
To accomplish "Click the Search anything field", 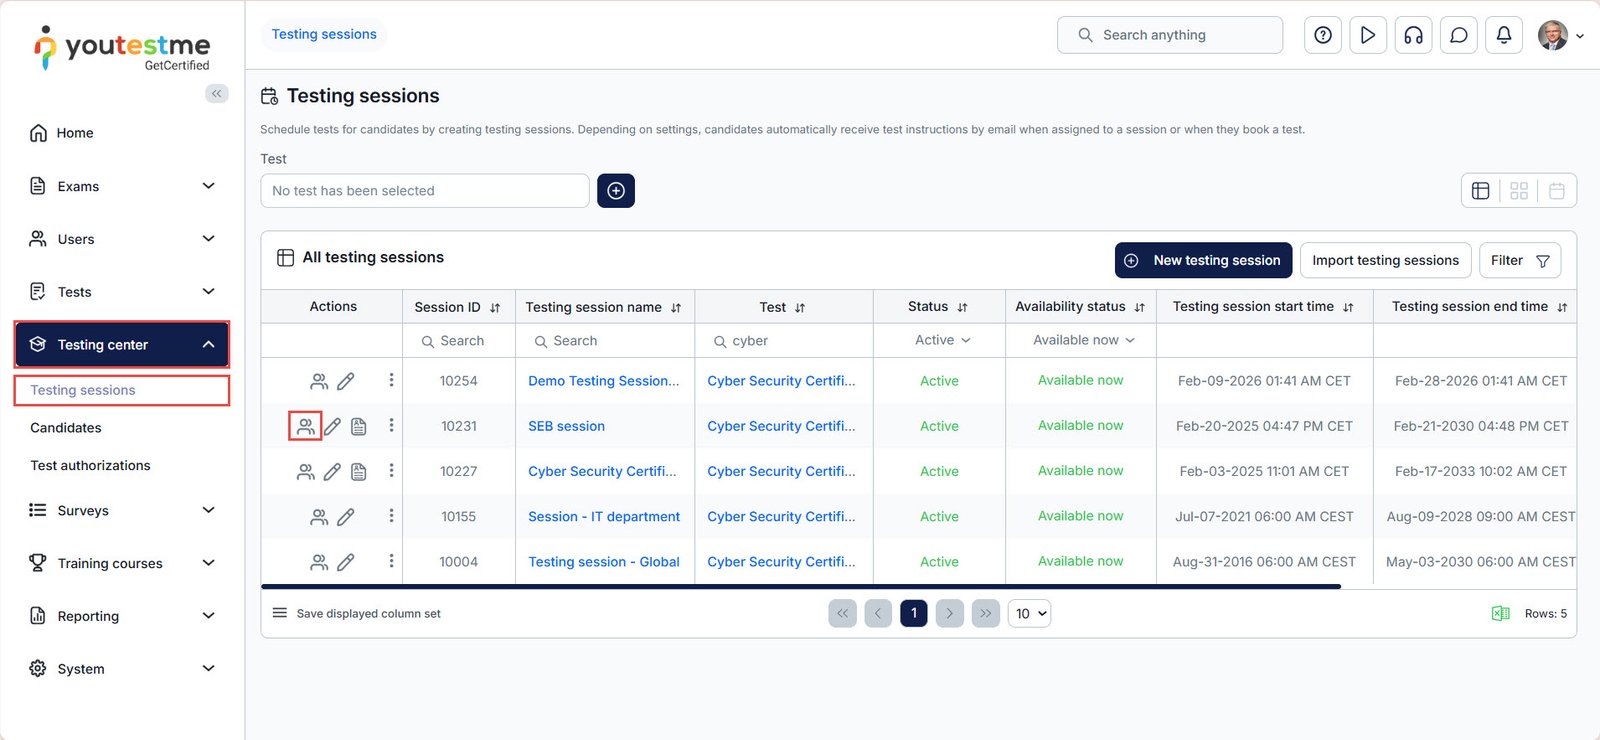I will [1170, 35].
